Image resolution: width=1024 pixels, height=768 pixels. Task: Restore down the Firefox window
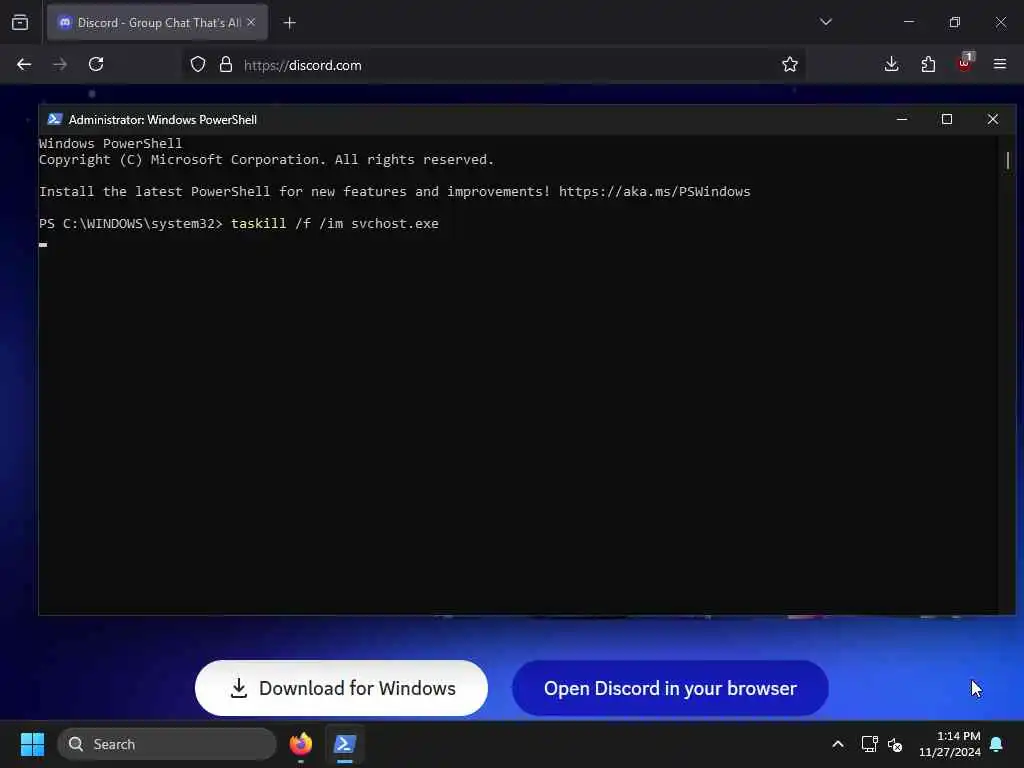955,22
